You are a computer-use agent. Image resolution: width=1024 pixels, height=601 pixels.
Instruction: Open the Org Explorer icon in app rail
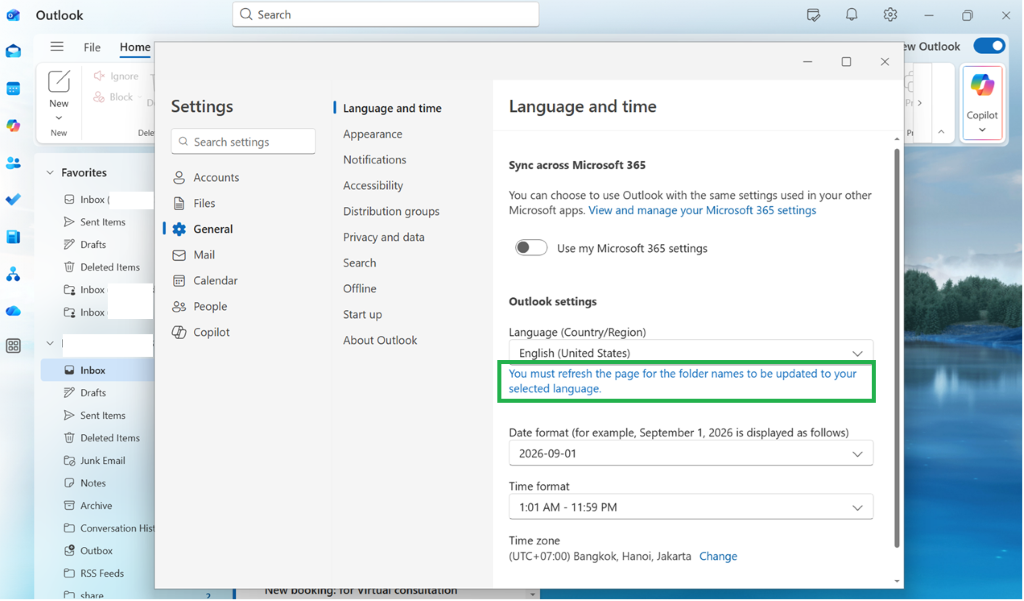tap(13, 274)
